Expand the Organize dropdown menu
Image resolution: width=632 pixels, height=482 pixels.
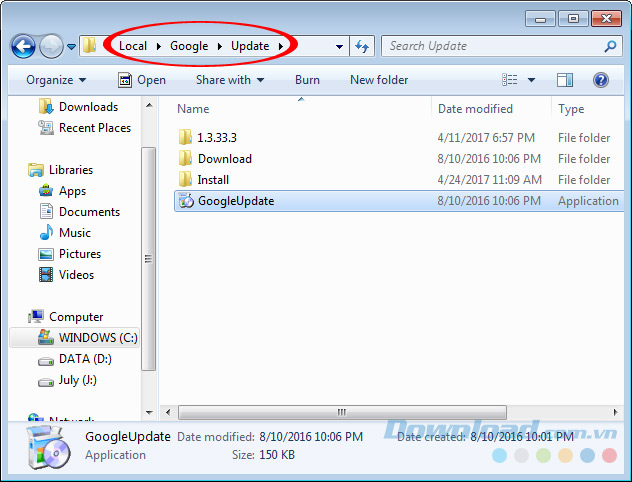click(56, 80)
